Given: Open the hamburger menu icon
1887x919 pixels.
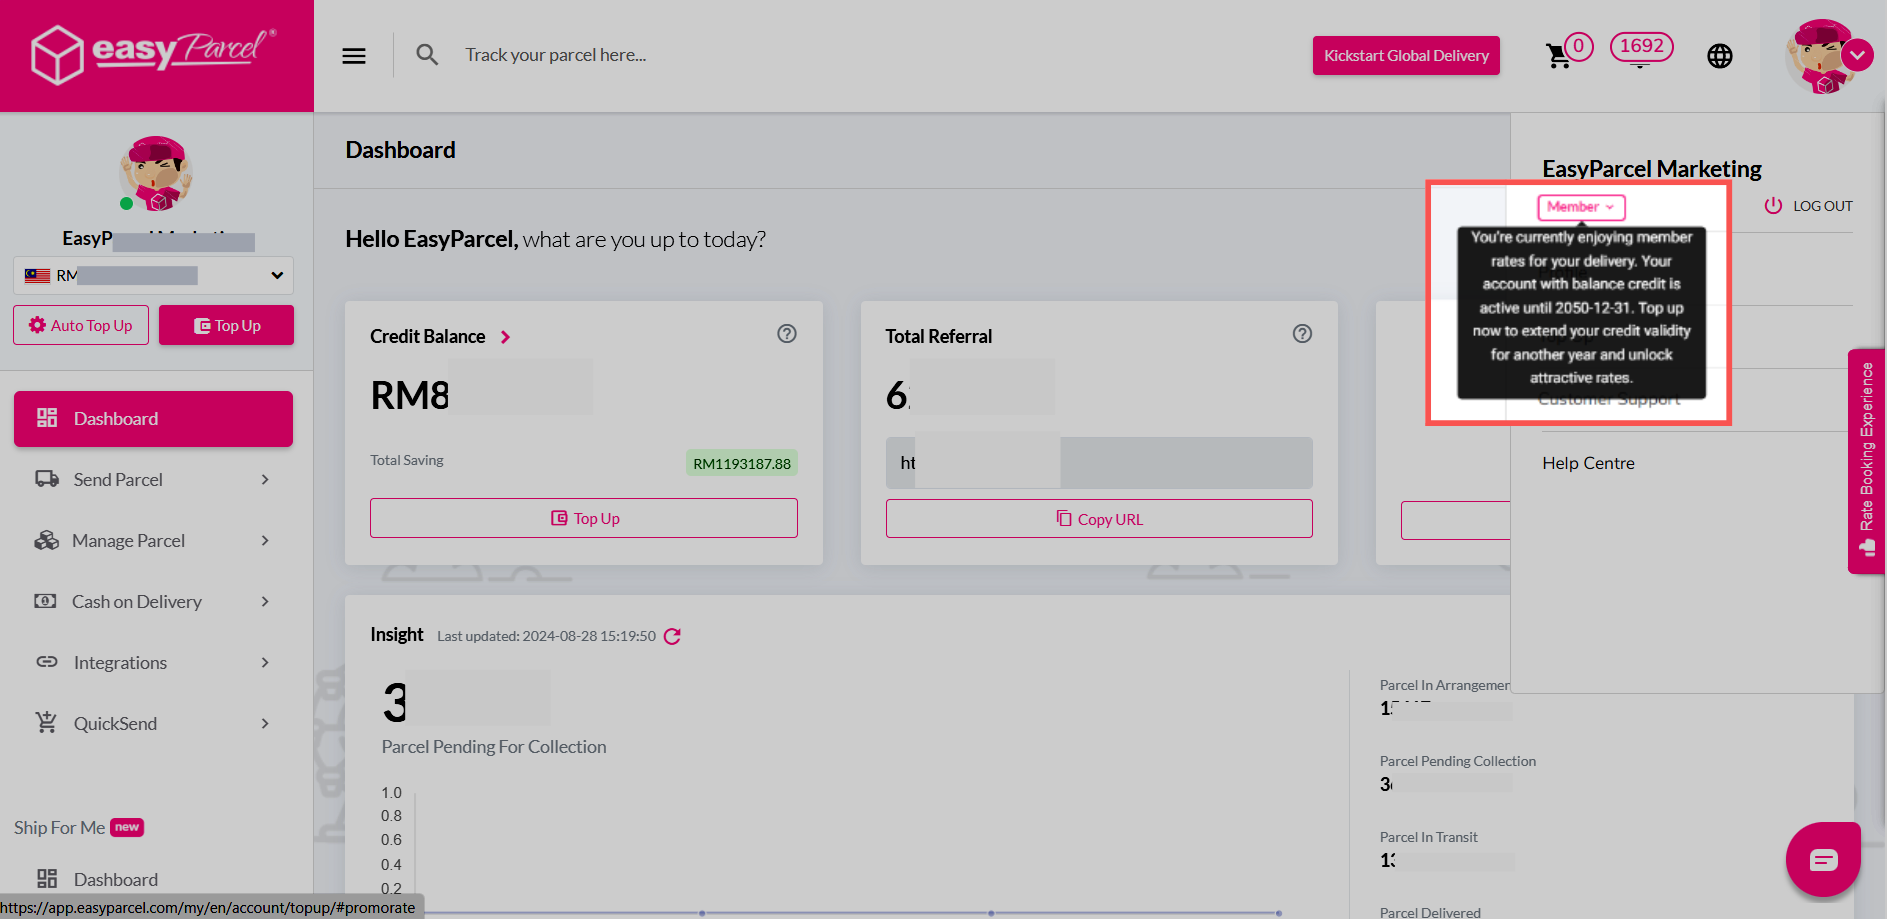Looking at the screenshot, I should point(354,56).
